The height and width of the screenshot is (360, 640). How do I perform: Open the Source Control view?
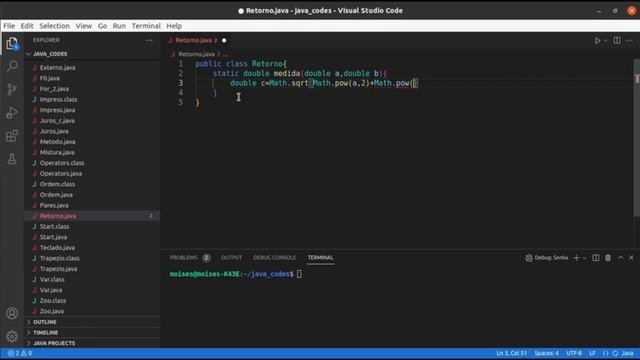[12, 89]
